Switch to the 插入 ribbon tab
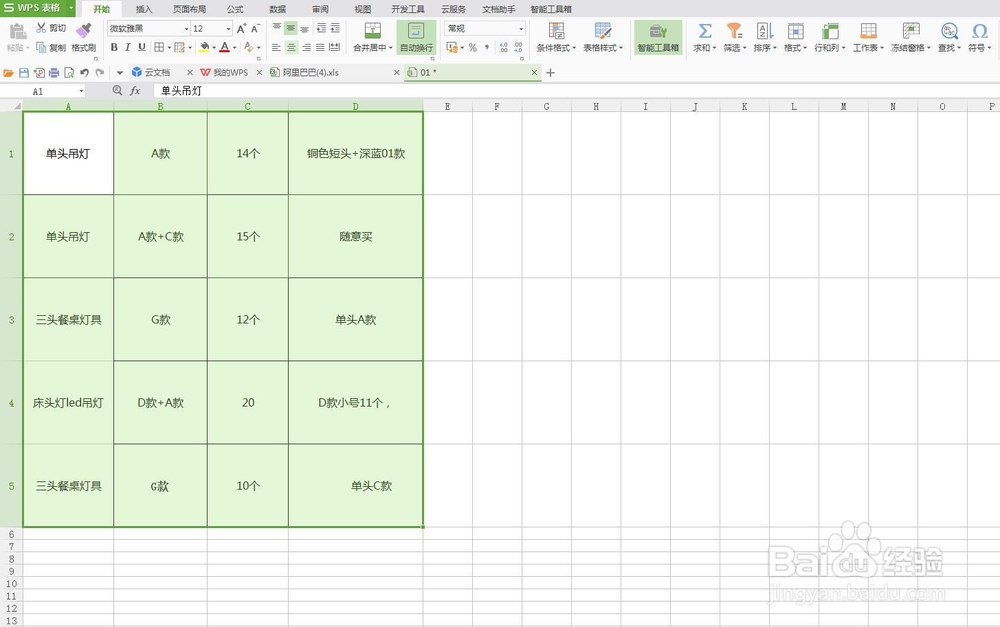The width and height of the screenshot is (1000, 627). coord(143,9)
